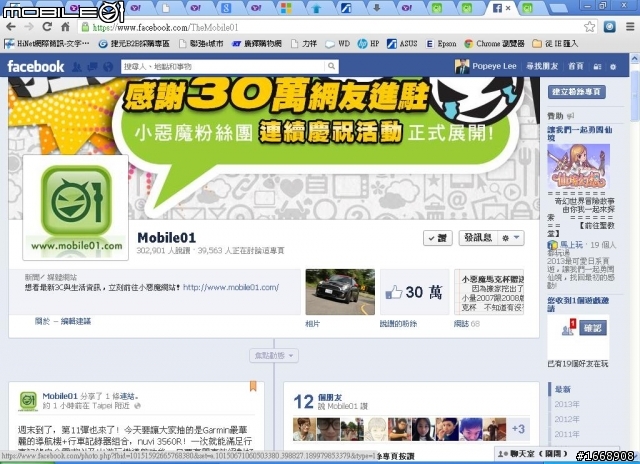640x464 pixels.
Task: Confirm the game invitation with 確認
Action: coord(593,328)
